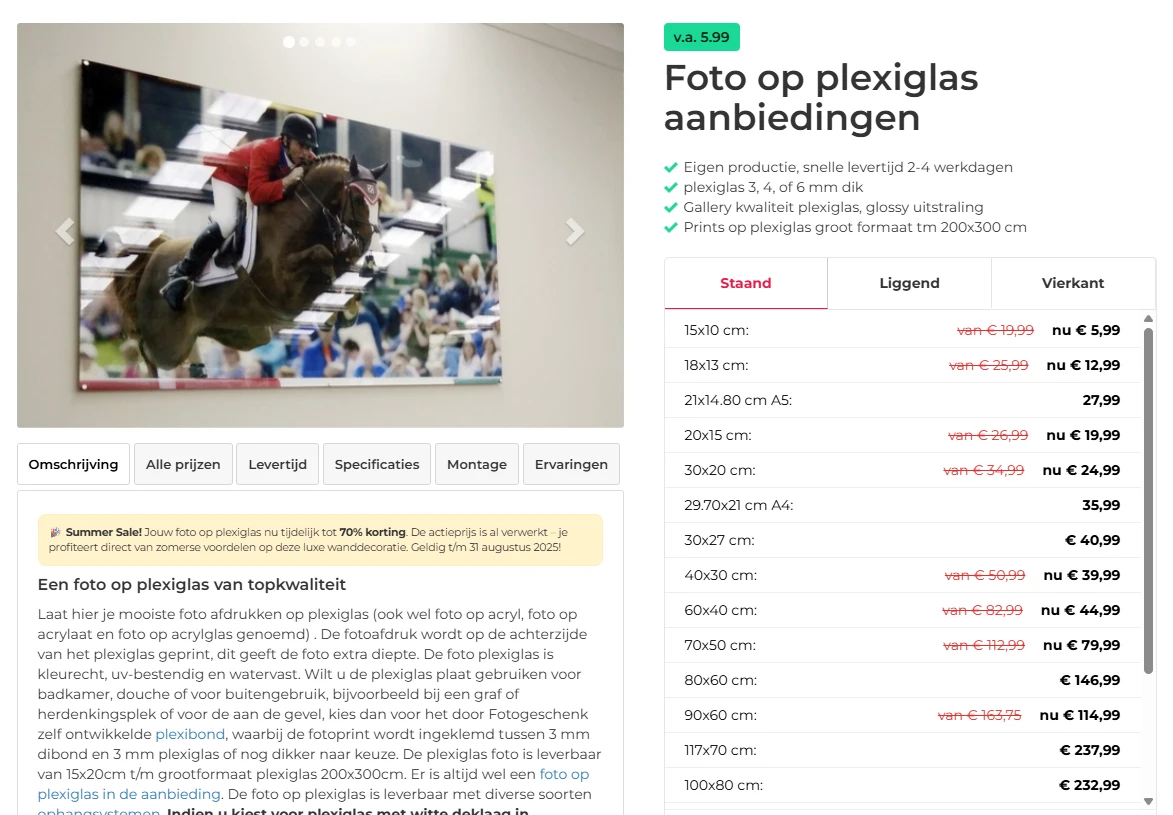View the Ervaringen reviews tab

click(572, 464)
